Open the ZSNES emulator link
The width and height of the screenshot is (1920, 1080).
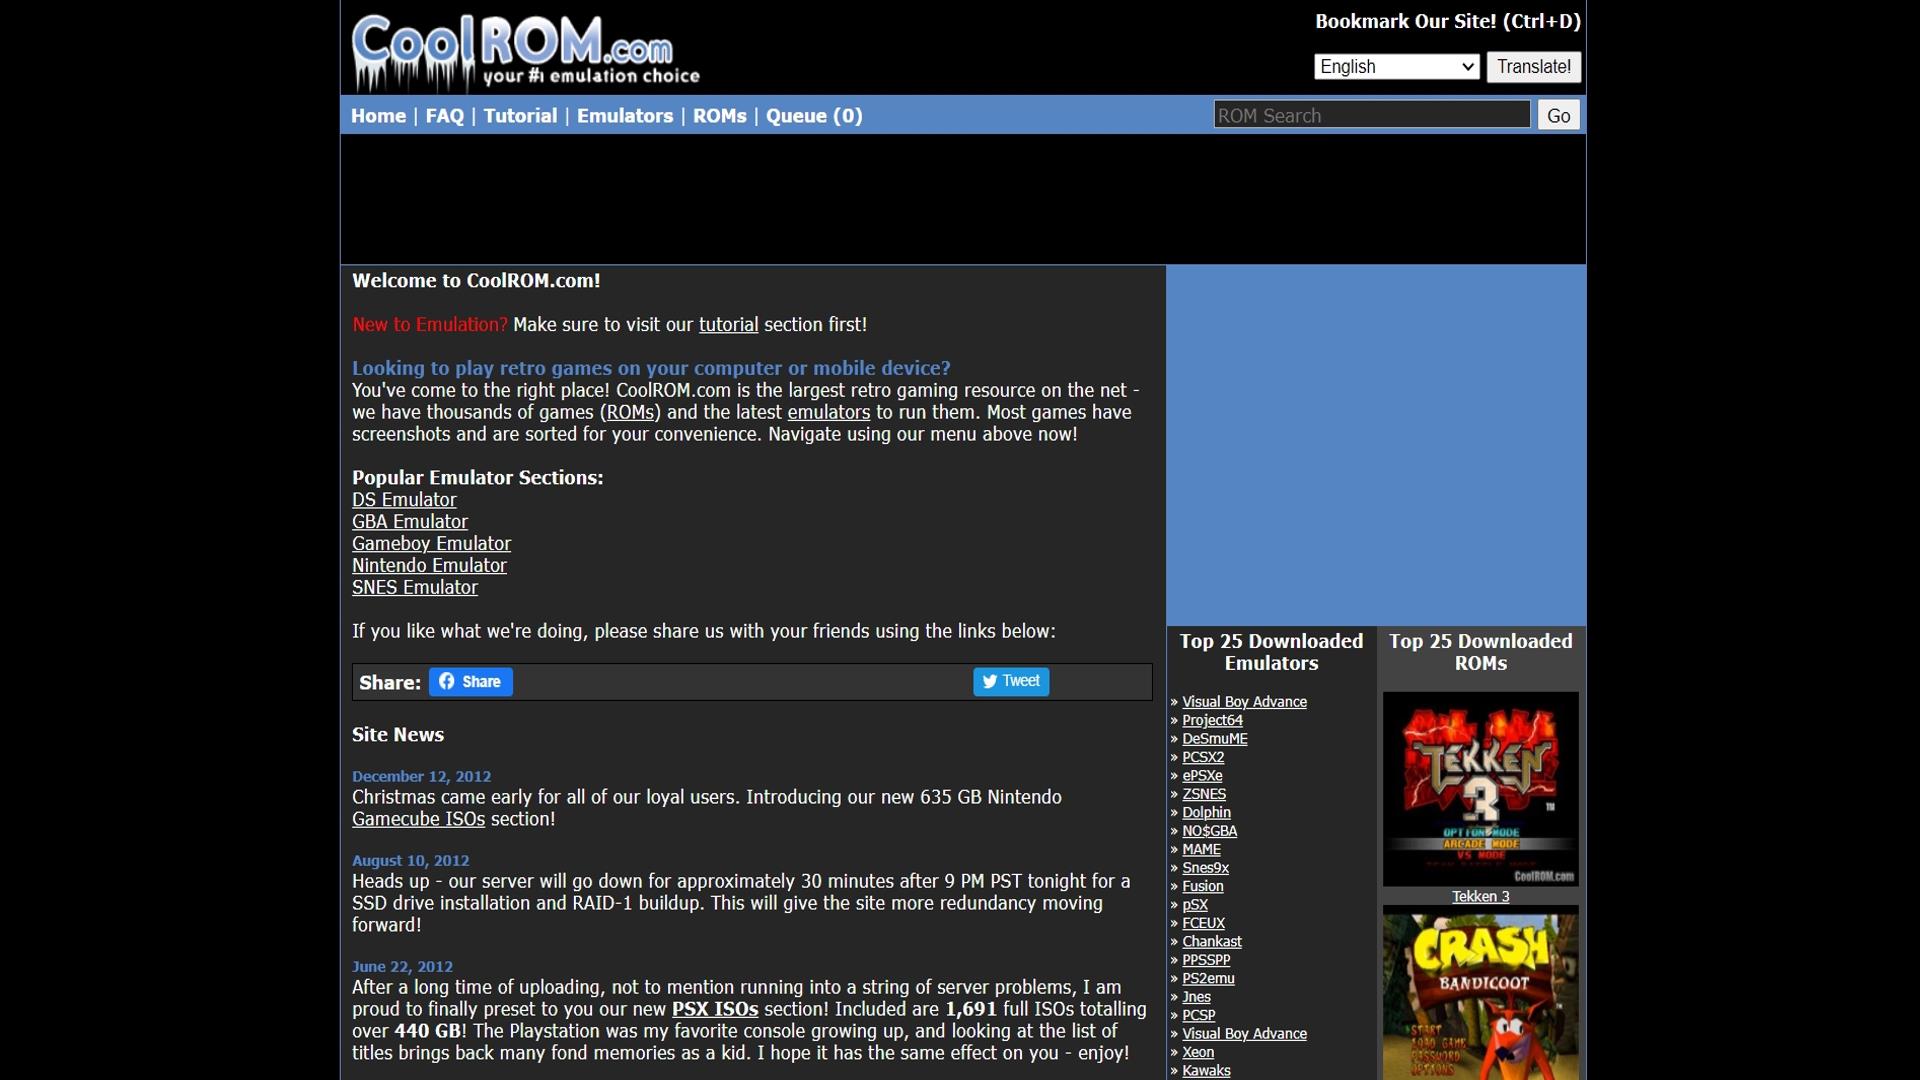click(x=1204, y=795)
